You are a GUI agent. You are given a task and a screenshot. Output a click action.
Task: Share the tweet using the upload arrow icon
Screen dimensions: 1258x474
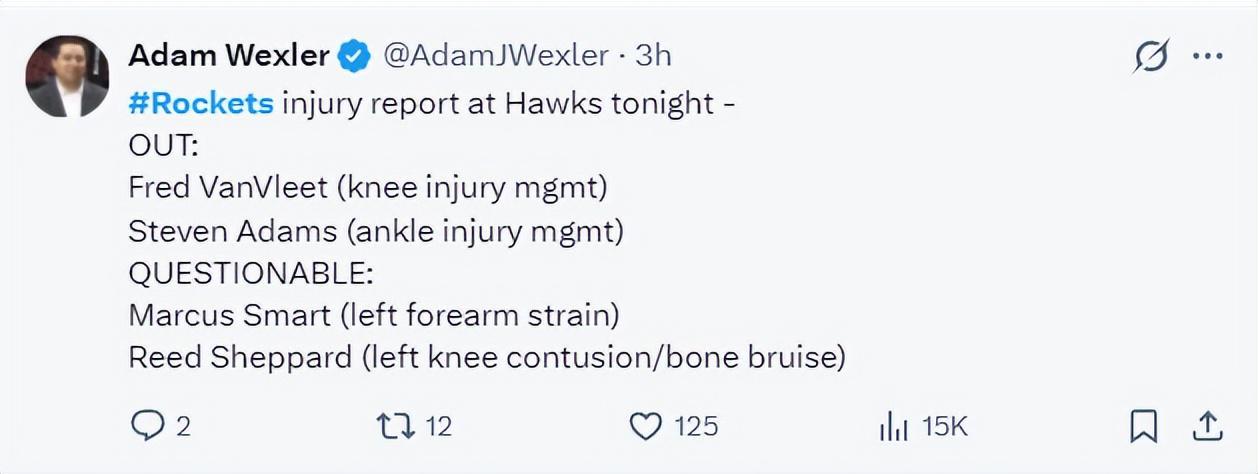1208,426
